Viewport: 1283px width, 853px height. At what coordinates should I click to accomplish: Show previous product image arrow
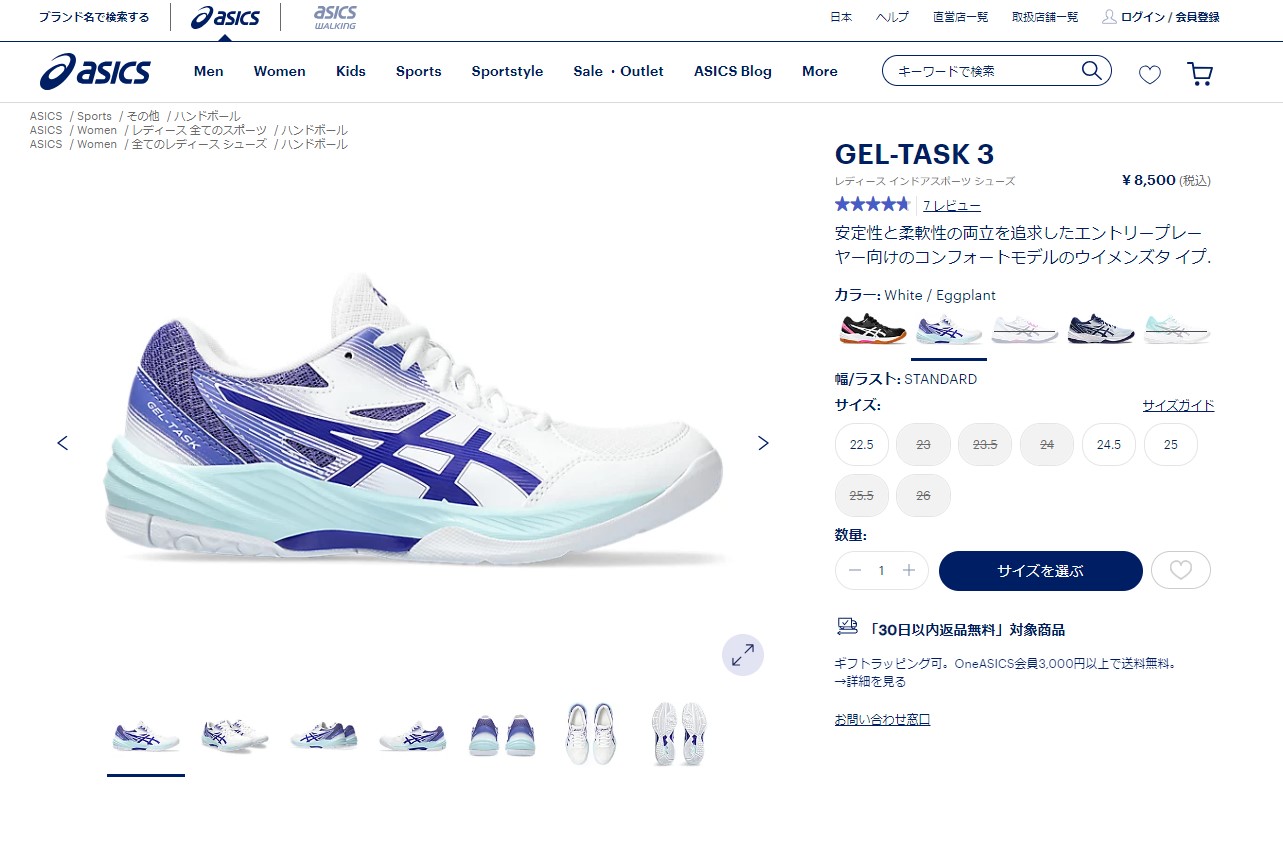(63, 443)
